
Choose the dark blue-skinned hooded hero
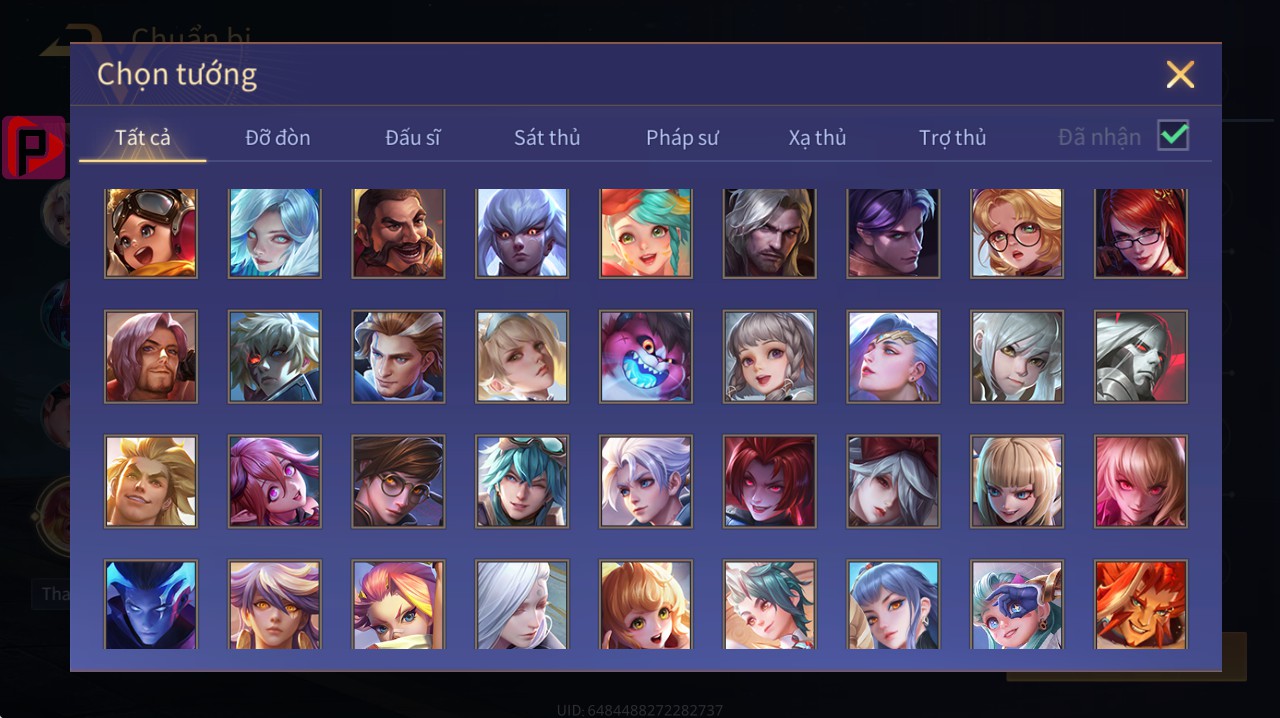151,605
